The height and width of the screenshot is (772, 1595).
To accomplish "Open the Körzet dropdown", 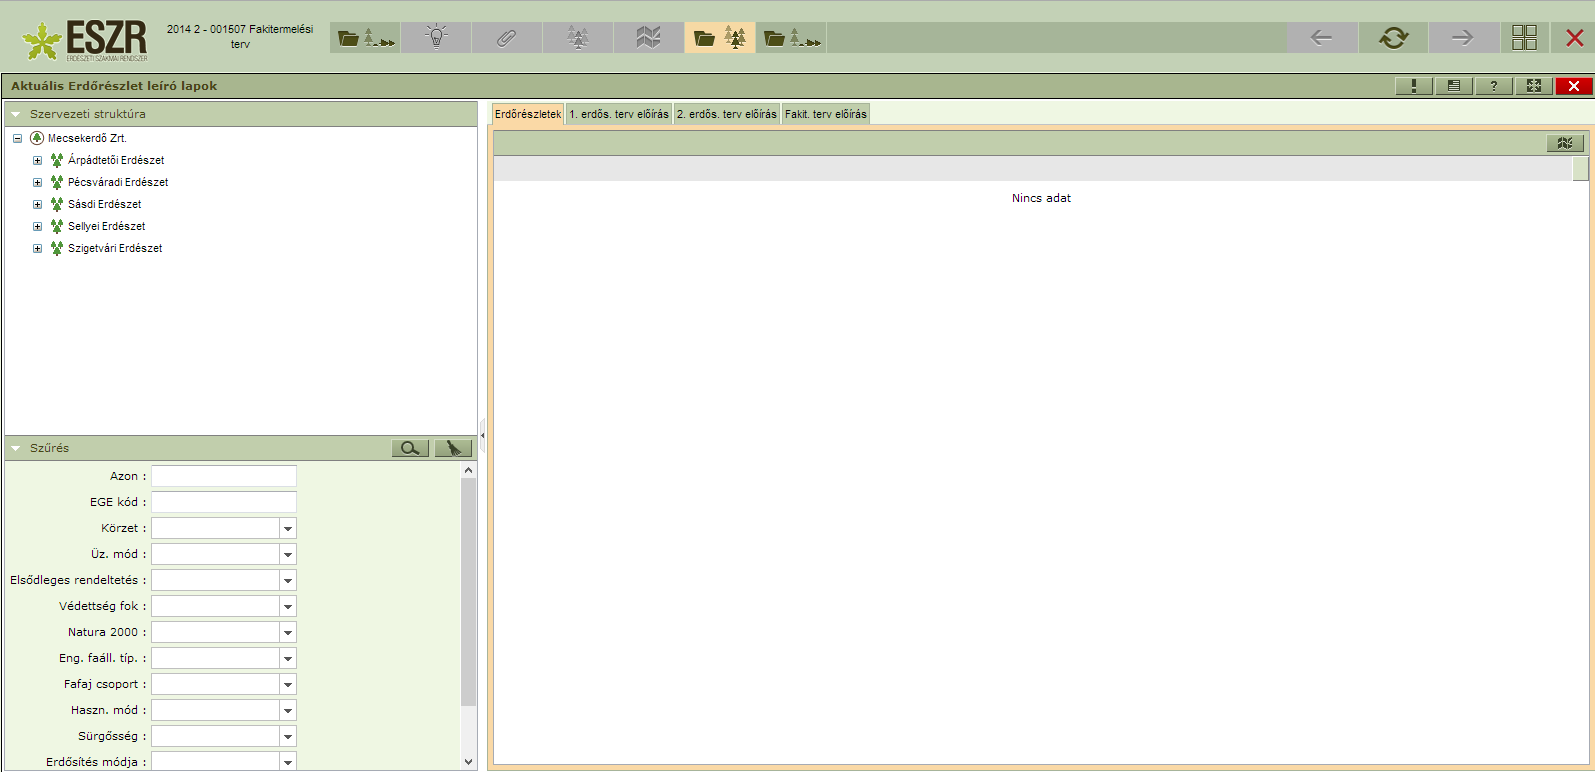I will (x=288, y=528).
